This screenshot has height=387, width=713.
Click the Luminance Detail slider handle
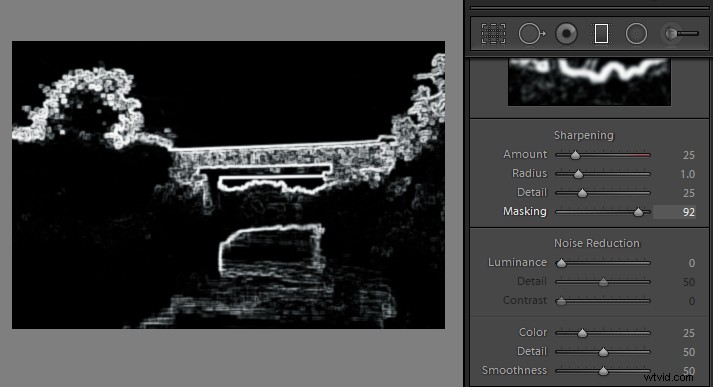click(x=603, y=282)
